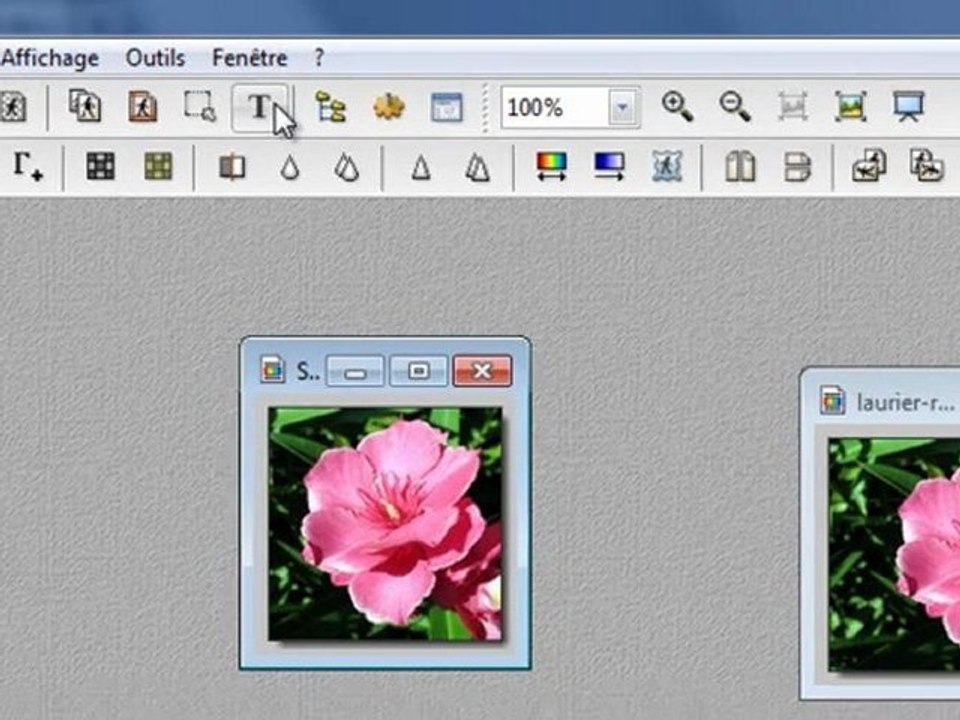The width and height of the screenshot is (960, 720).
Task: Click the Gamma plus icon
Action: (28, 166)
